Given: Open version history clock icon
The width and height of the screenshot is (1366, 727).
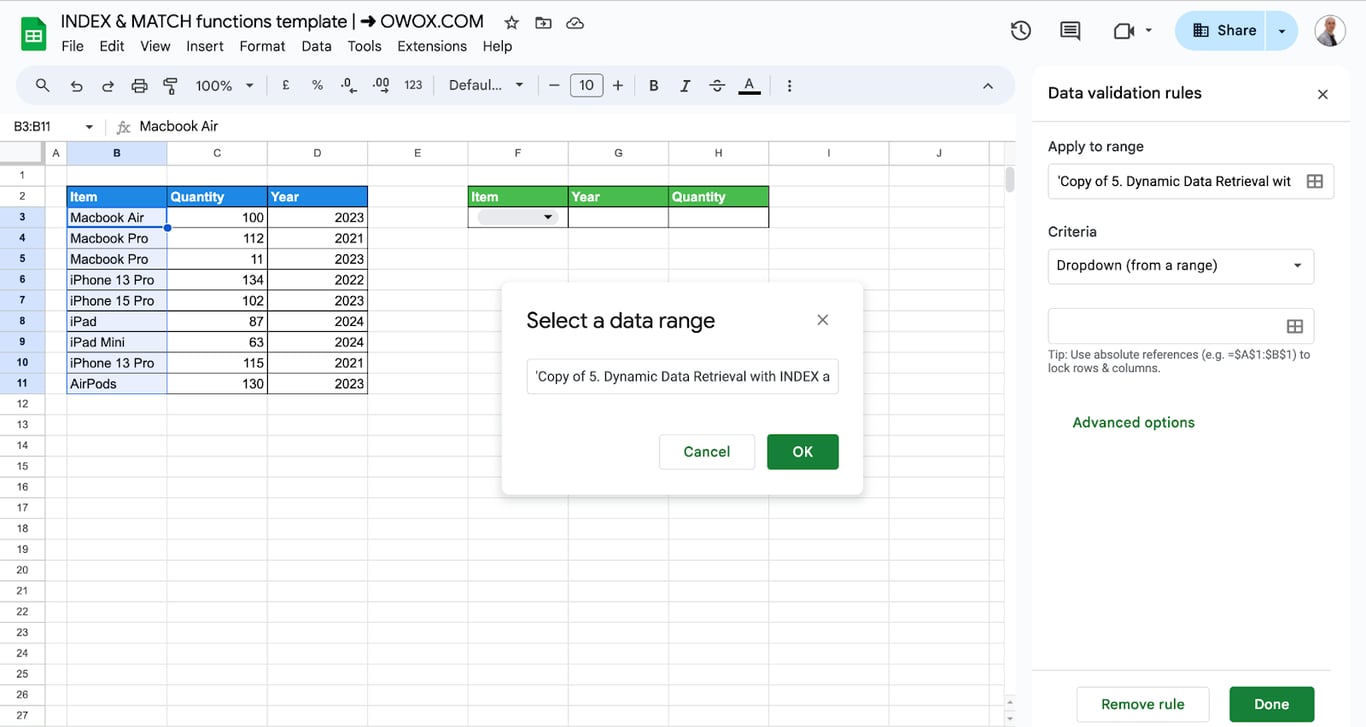Looking at the screenshot, I should click(x=1020, y=31).
